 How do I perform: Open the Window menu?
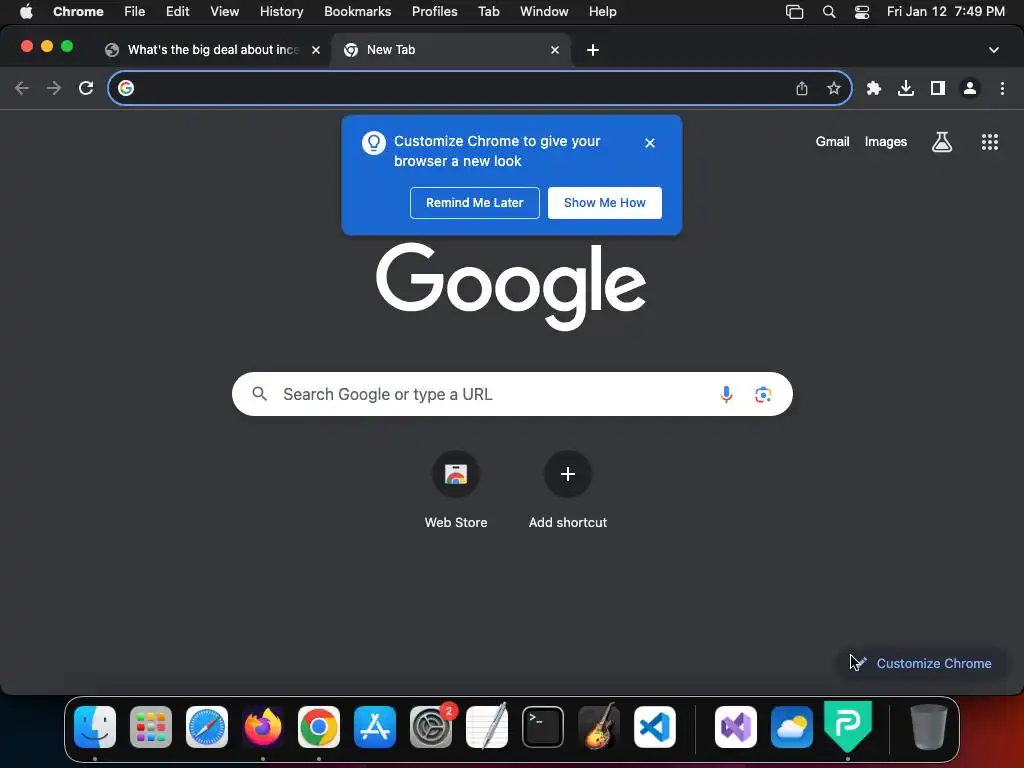[544, 12]
